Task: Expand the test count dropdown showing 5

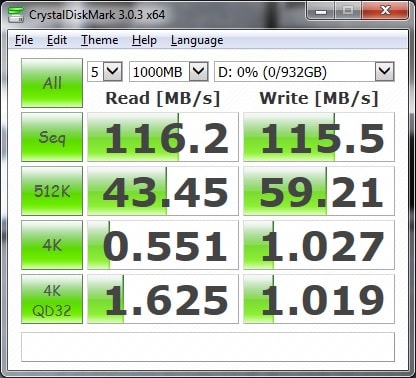Action: [x=113, y=71]
